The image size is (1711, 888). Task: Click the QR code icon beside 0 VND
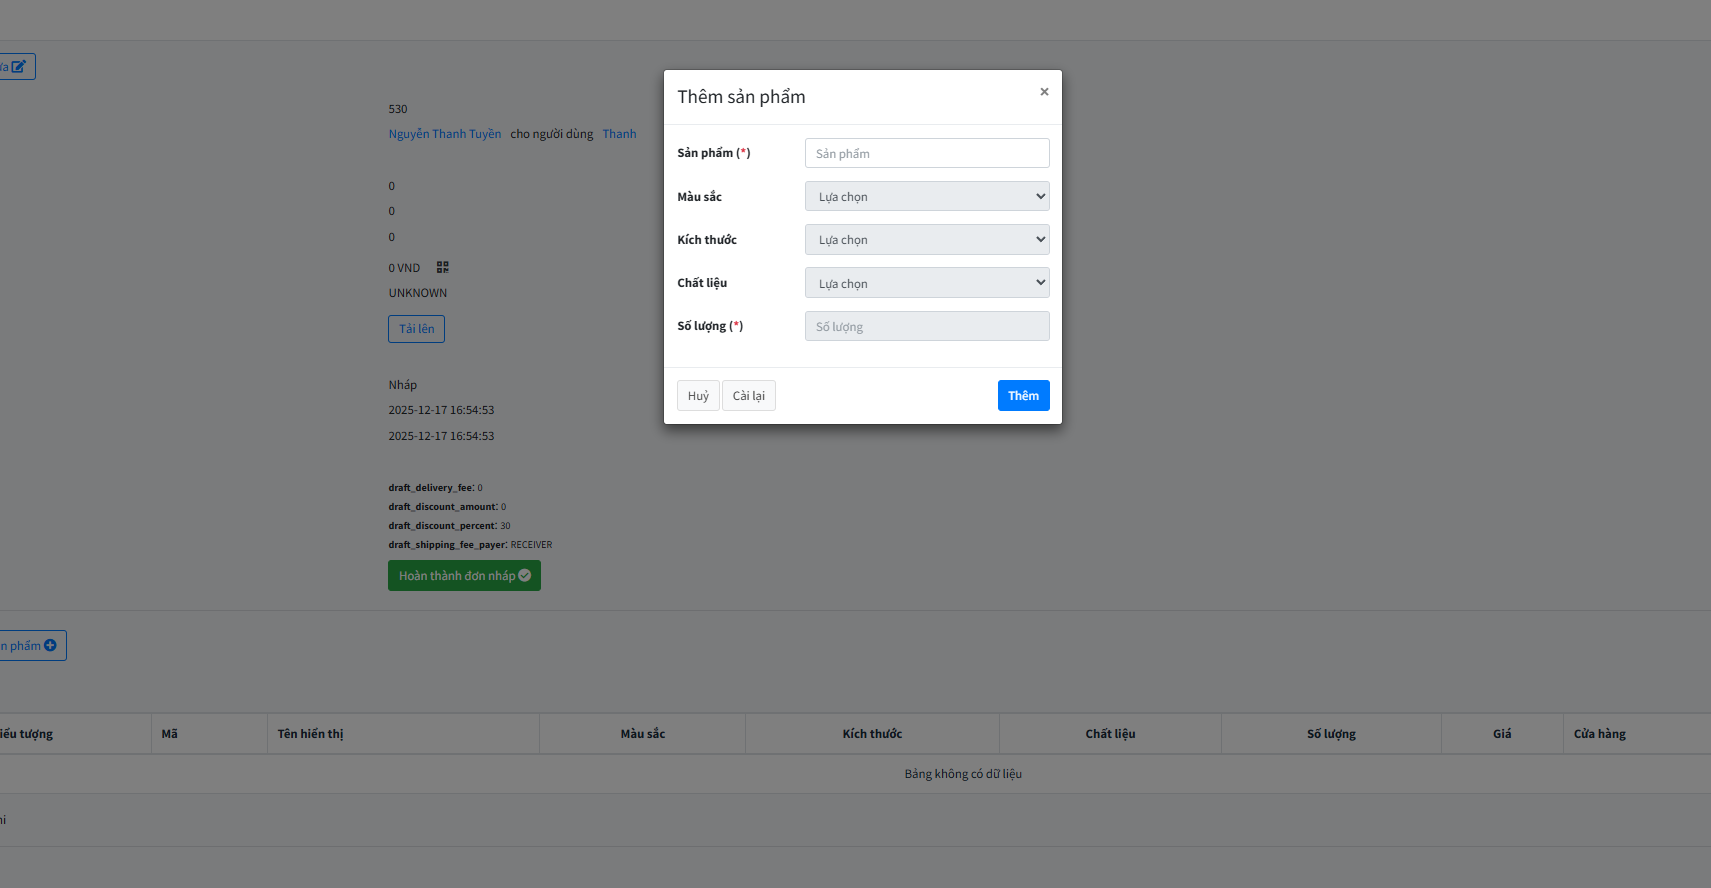coord(443,267)
